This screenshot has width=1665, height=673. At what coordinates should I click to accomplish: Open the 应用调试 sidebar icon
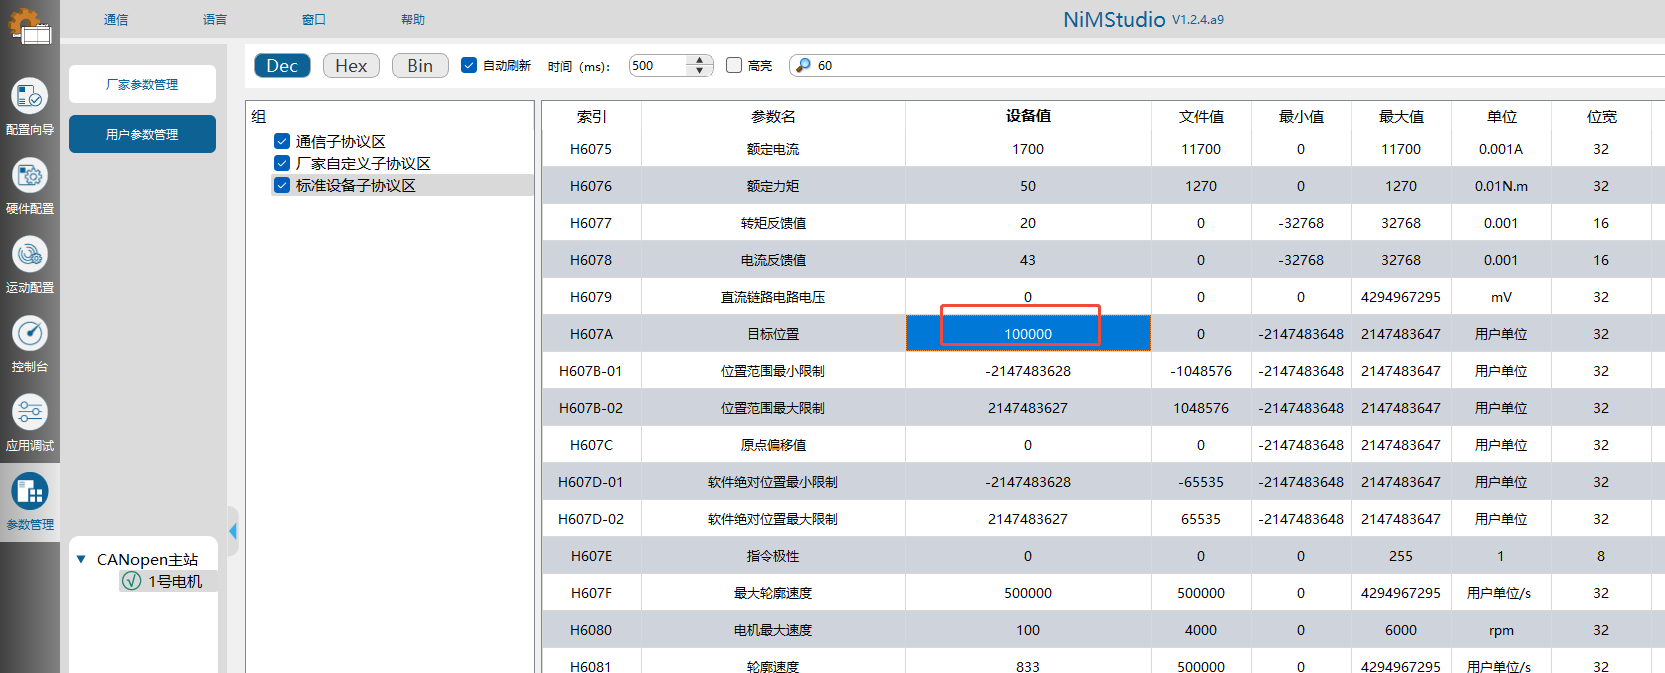[30, 413]
